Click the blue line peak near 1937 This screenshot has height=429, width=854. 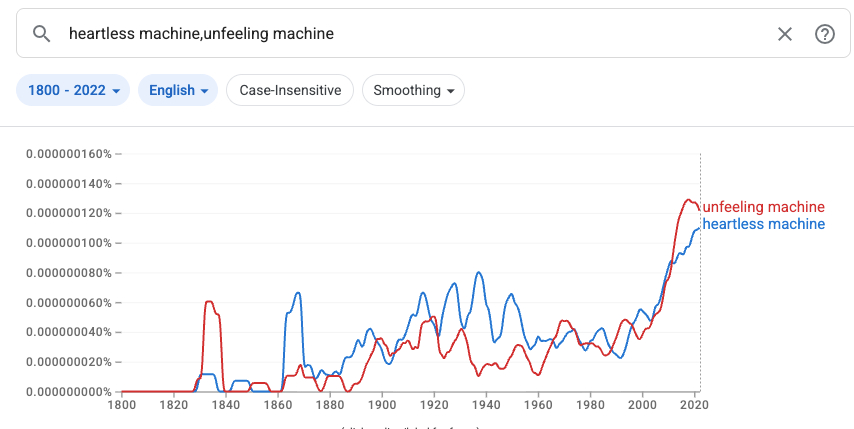coord(479,272)
